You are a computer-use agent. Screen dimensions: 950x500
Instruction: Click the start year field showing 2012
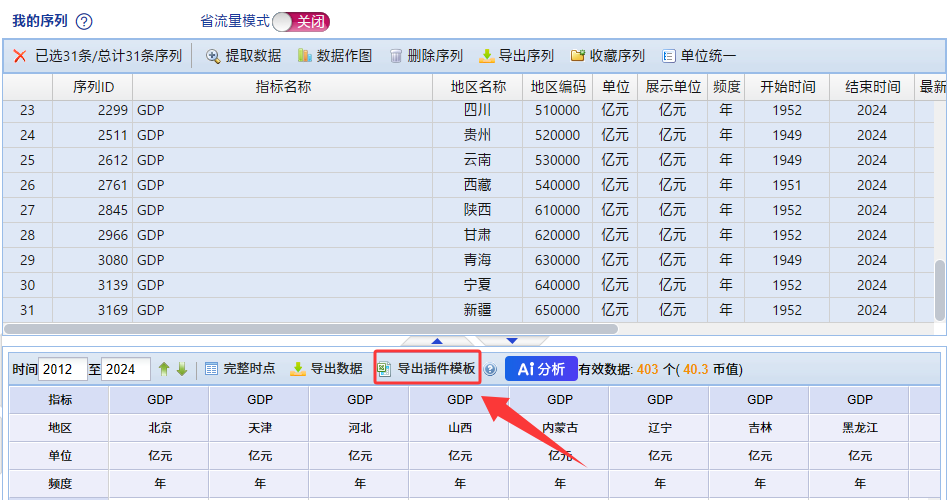tap(63, 369)
